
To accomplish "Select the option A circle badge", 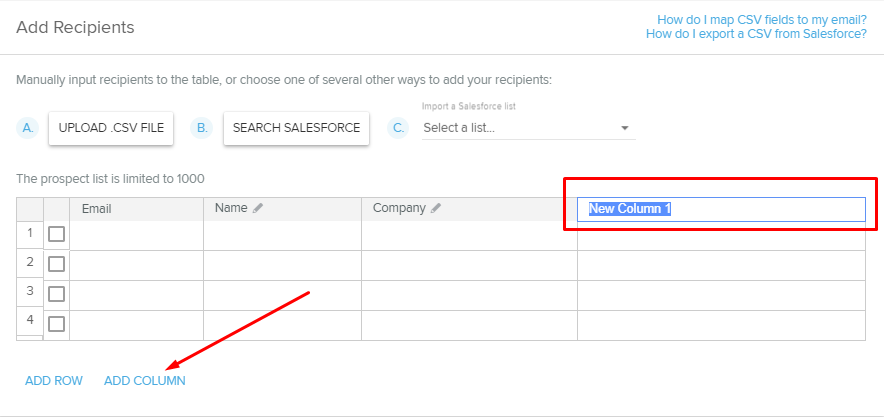I will coord(28,128).
